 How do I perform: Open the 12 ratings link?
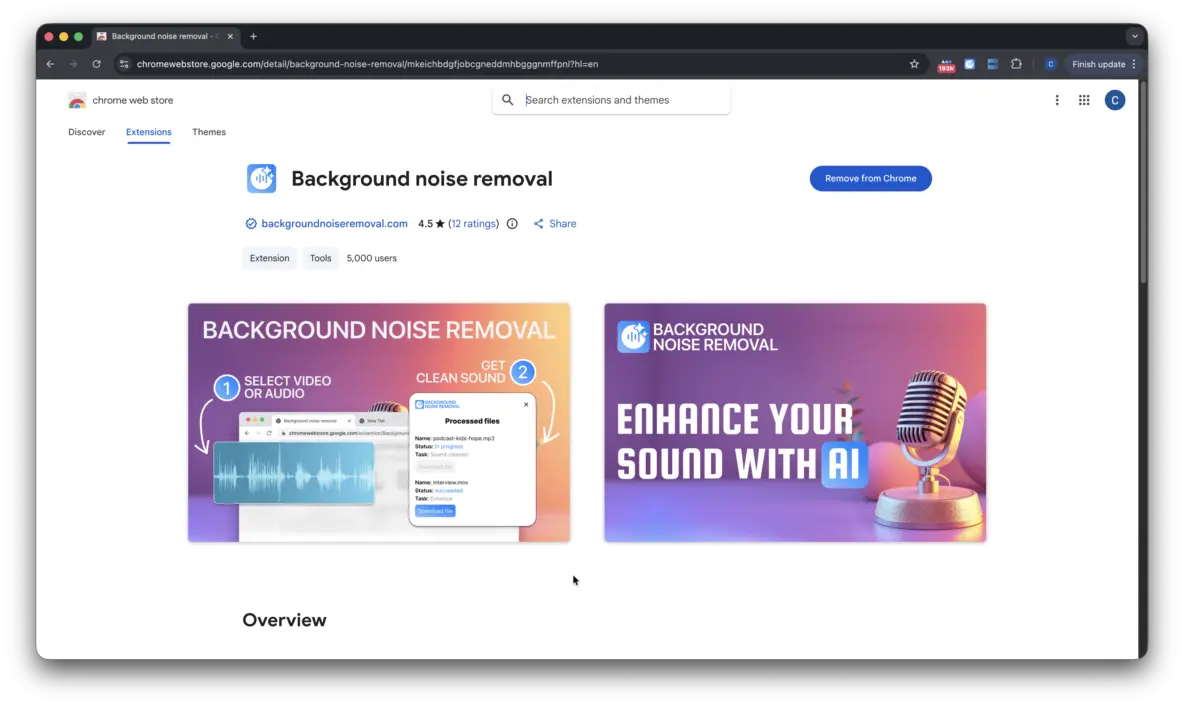point(474,224)
